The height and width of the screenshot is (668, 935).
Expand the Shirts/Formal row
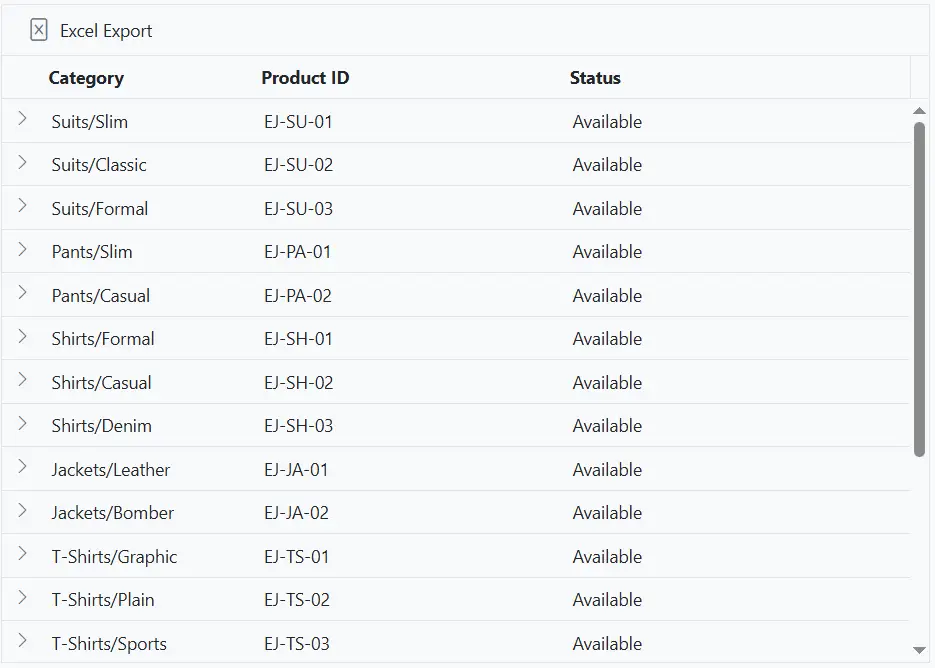click(x=22, y=336)
